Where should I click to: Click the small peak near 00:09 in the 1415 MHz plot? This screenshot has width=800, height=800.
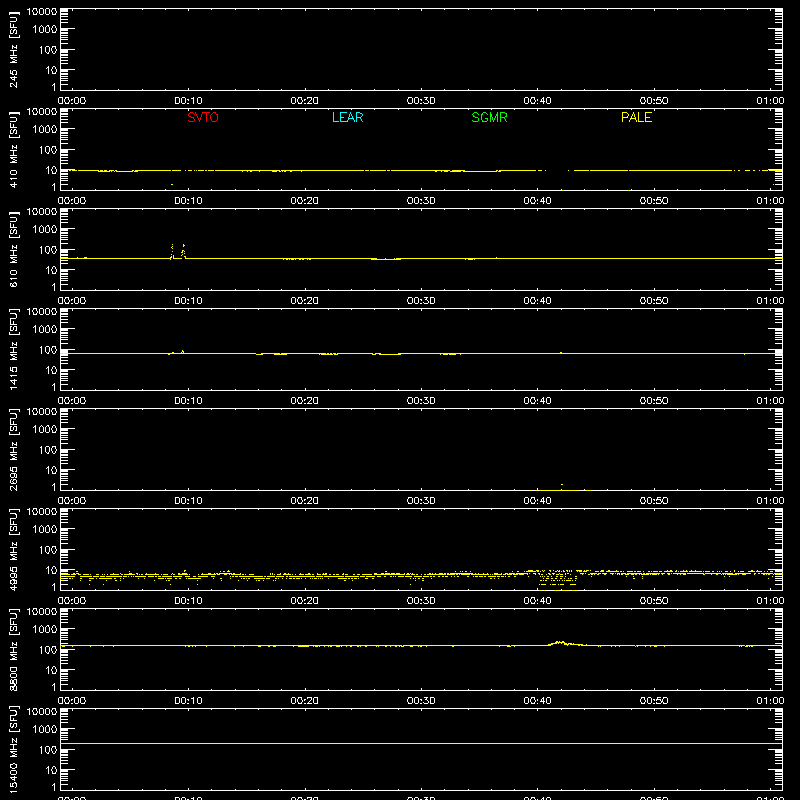tap(182, 352)
